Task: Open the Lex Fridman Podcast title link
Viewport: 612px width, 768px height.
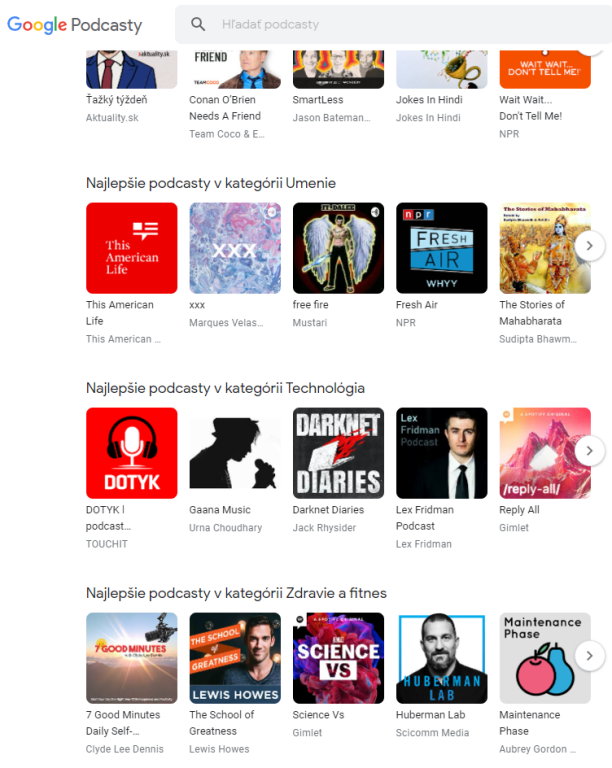Action: (x=424, y=518)
